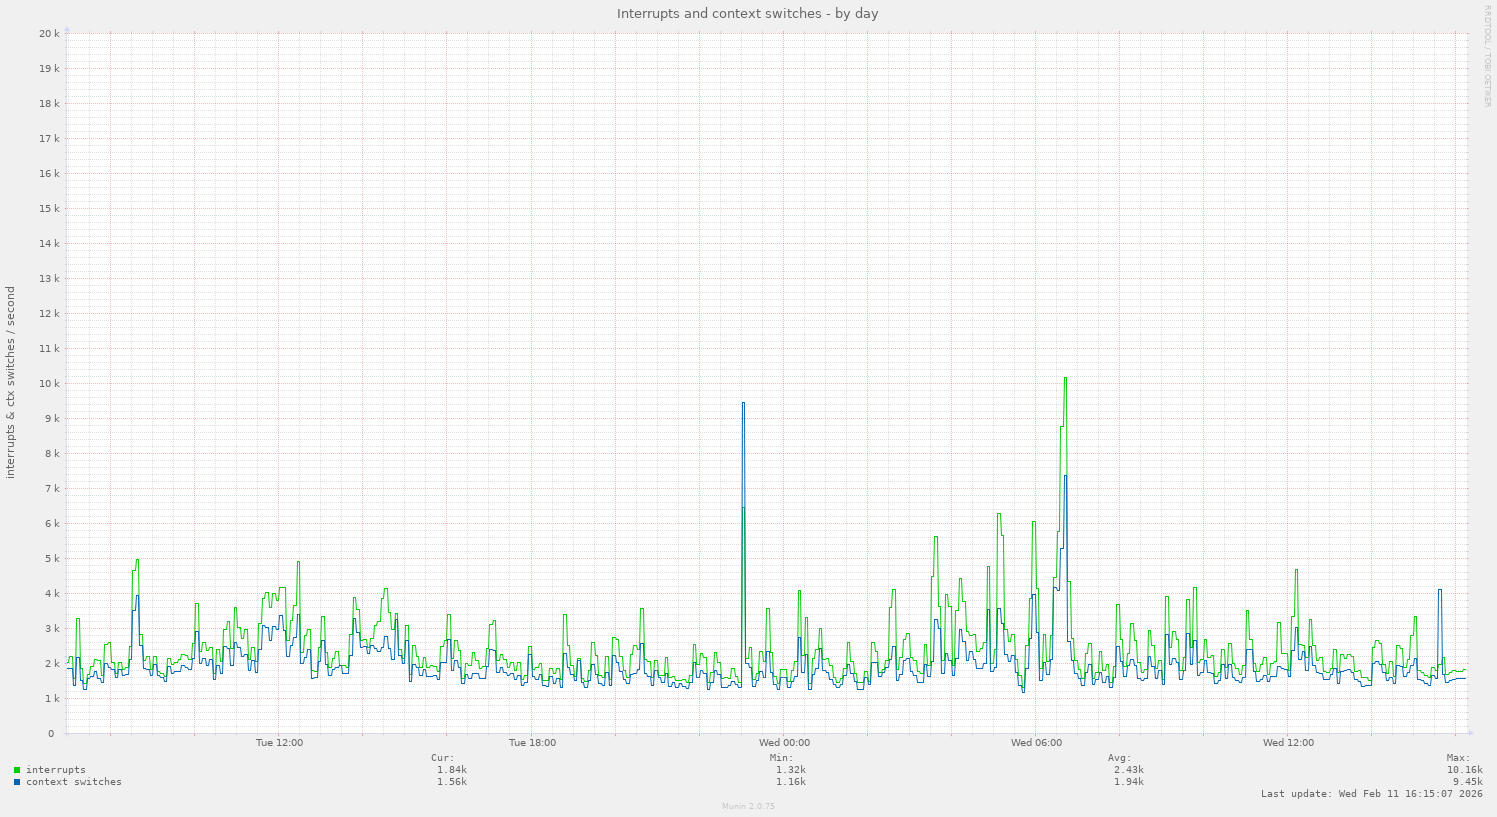This screenshot has width=1497, height=817.
Task: Click the "Wed 06:00" x-axis label
Action: 1036,743
